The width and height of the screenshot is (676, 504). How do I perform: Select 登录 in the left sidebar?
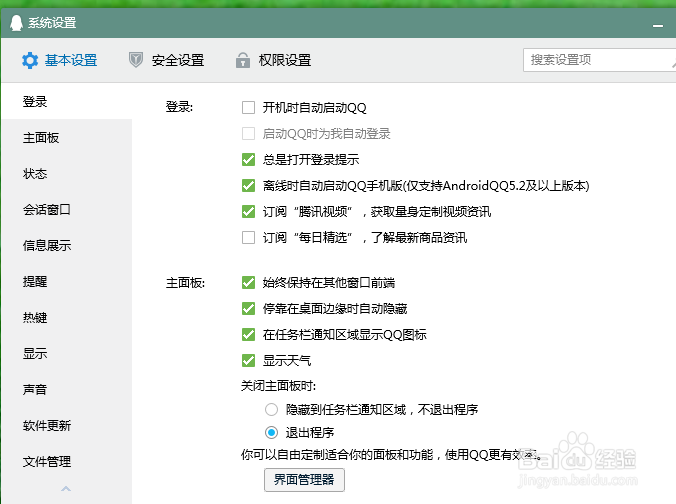[67, 102]
